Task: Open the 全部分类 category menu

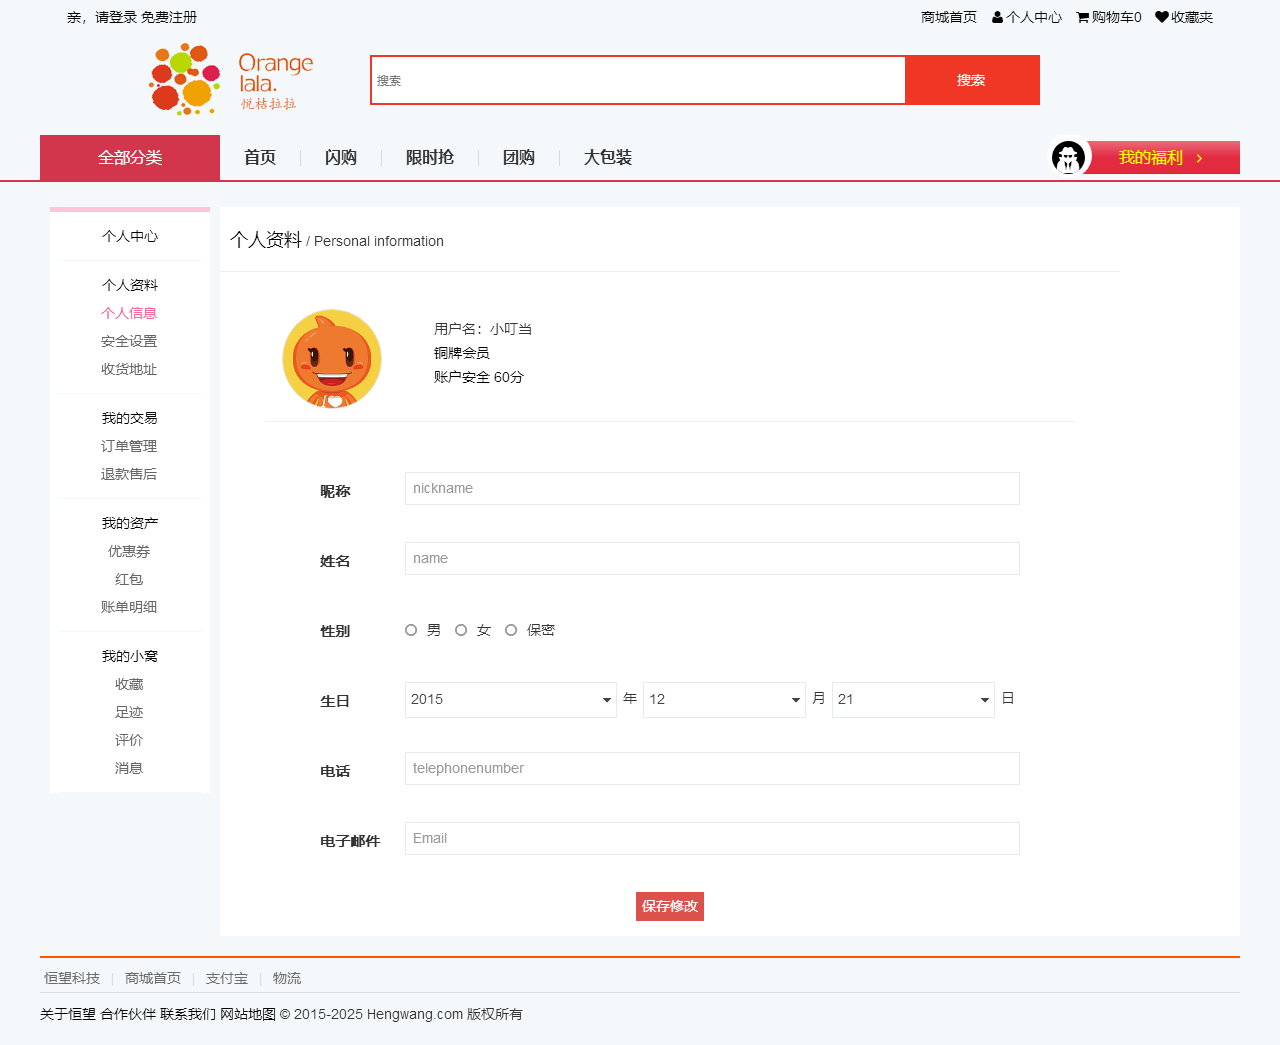Action: (x=130, y=158)
